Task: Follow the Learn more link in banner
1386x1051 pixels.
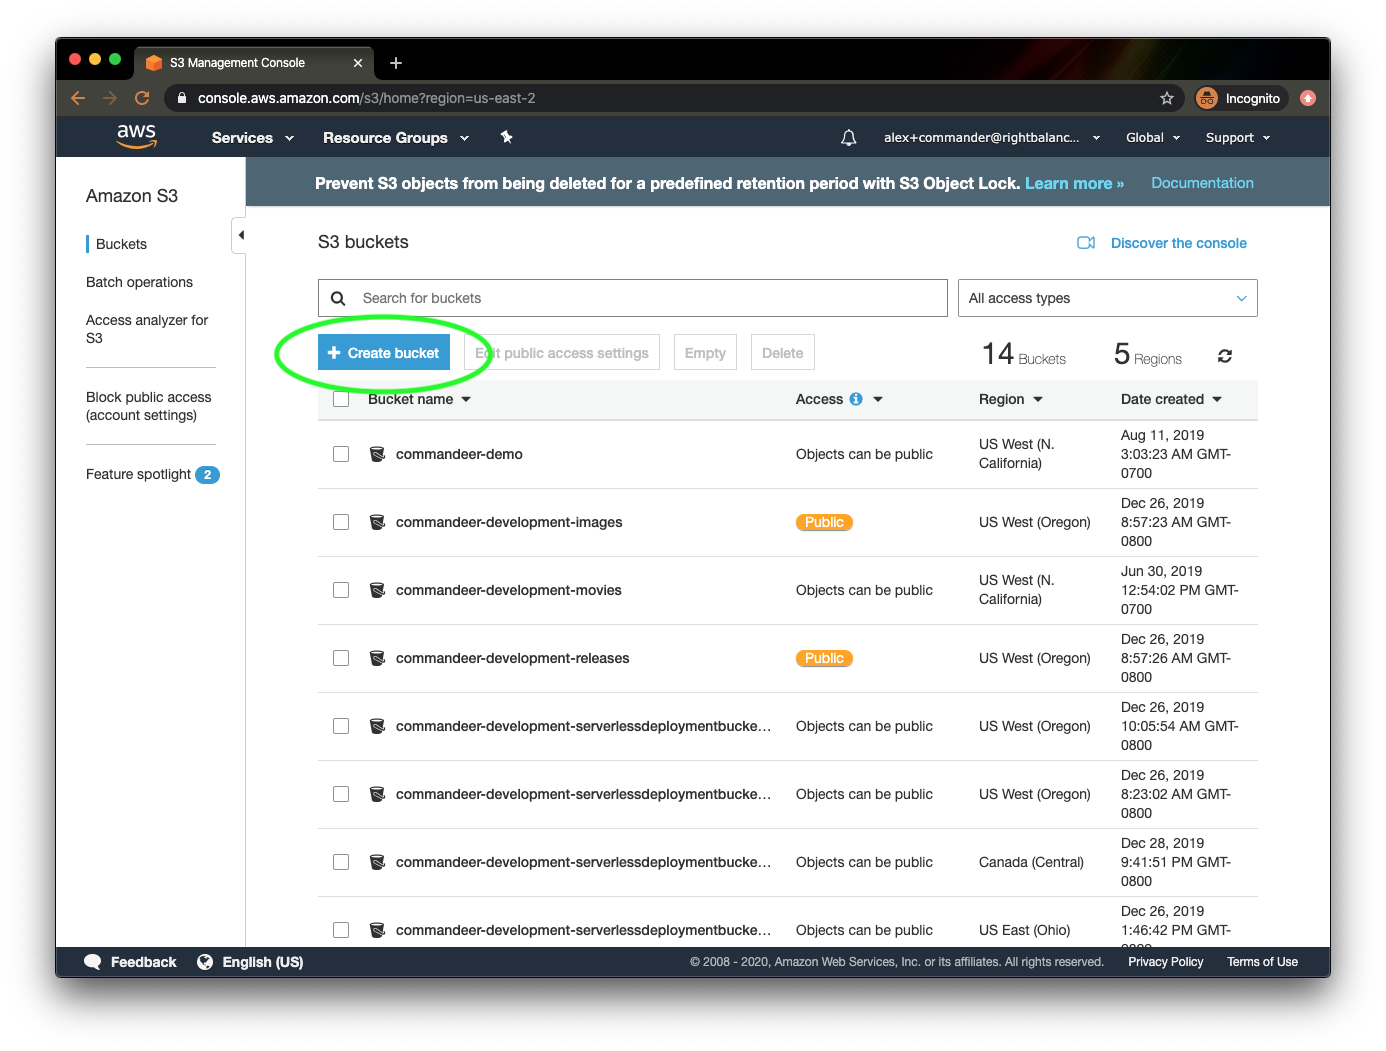Action: click(1074, 183)
